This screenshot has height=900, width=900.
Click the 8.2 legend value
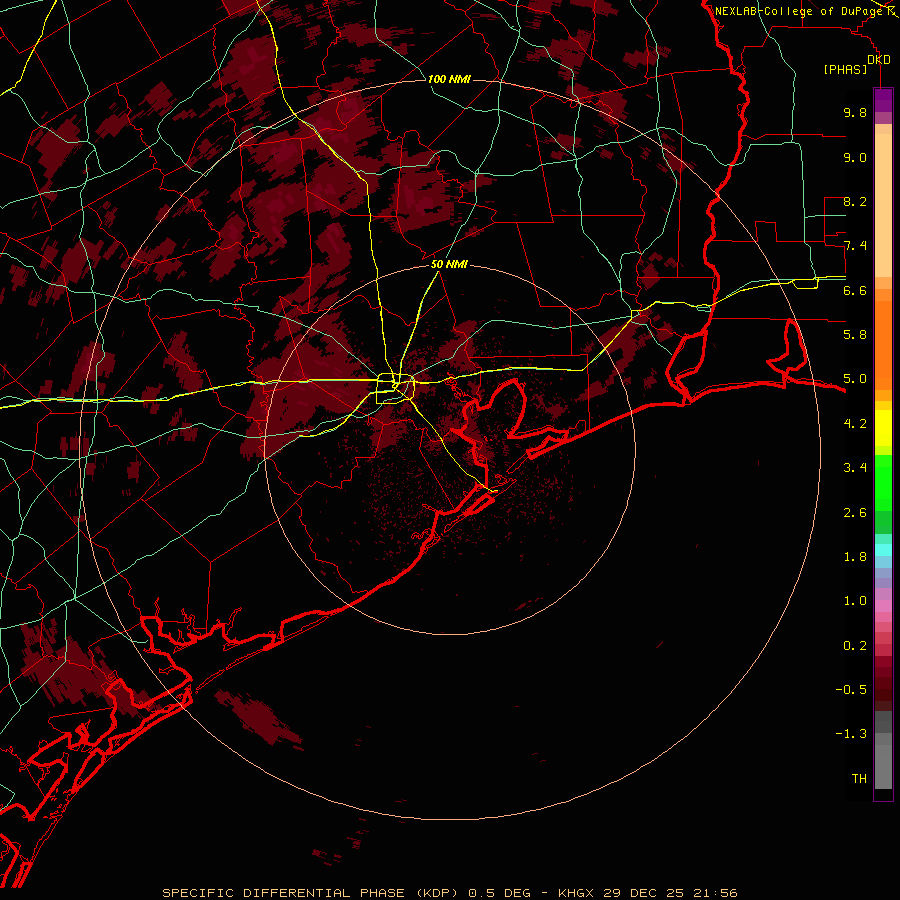coord(855,201)
